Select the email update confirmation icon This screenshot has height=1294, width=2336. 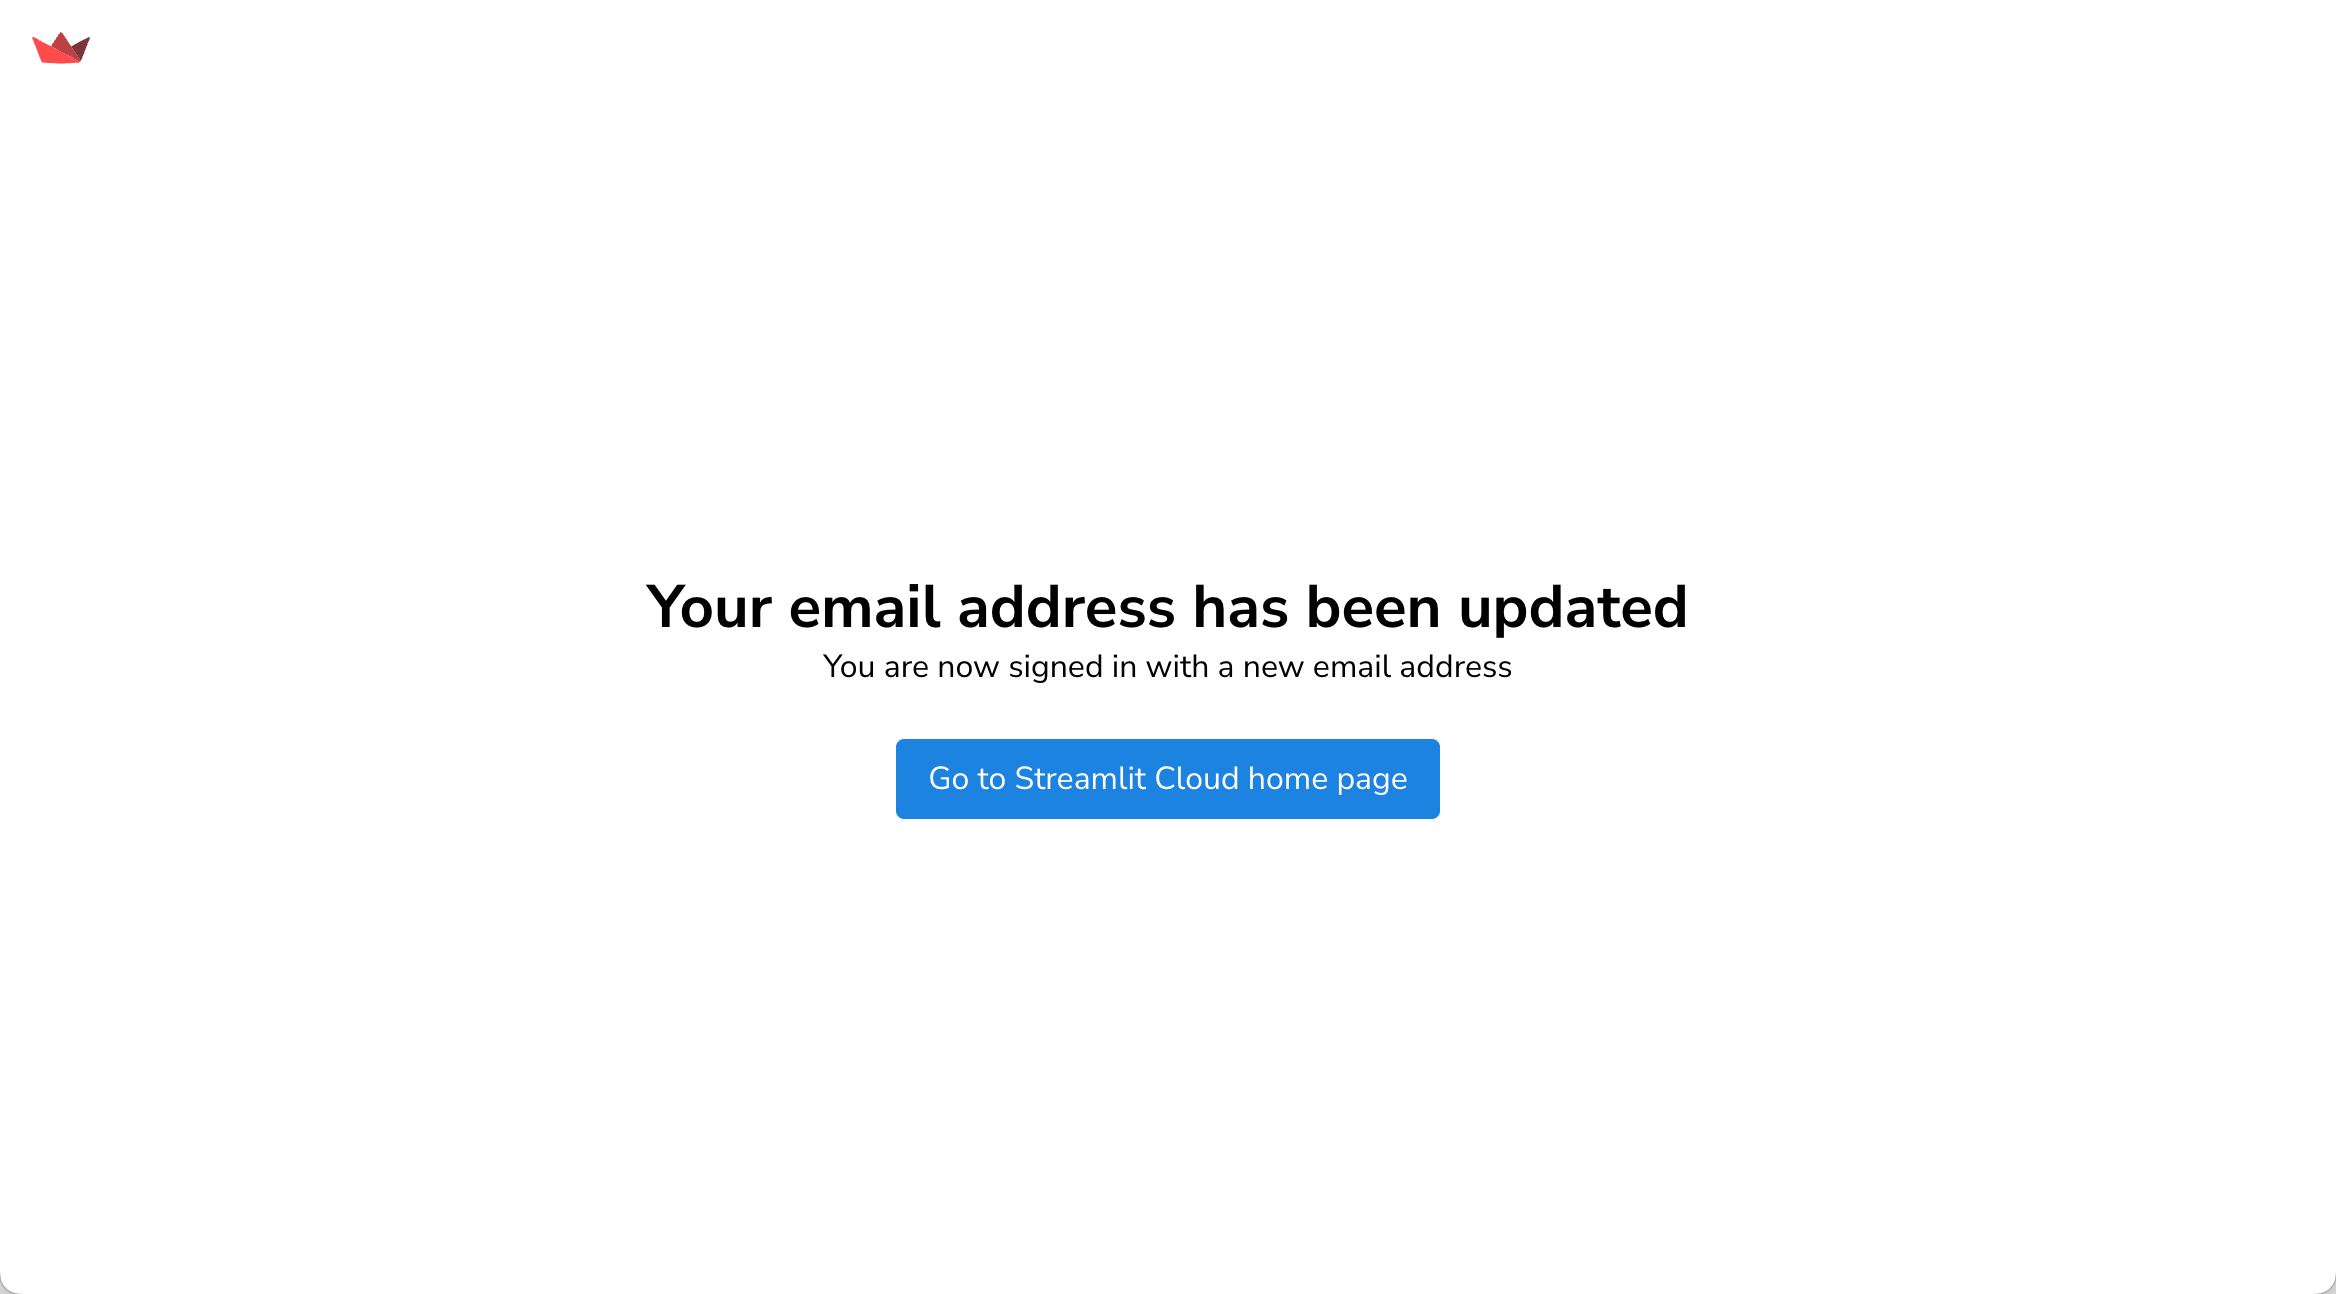pyautogui.click(x=61, y=48)
